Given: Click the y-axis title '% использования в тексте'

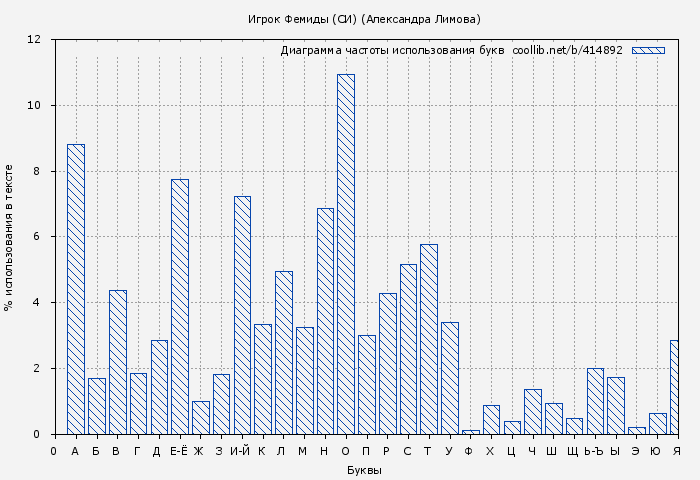Looking at the screenshot, I should pos(9,237).
